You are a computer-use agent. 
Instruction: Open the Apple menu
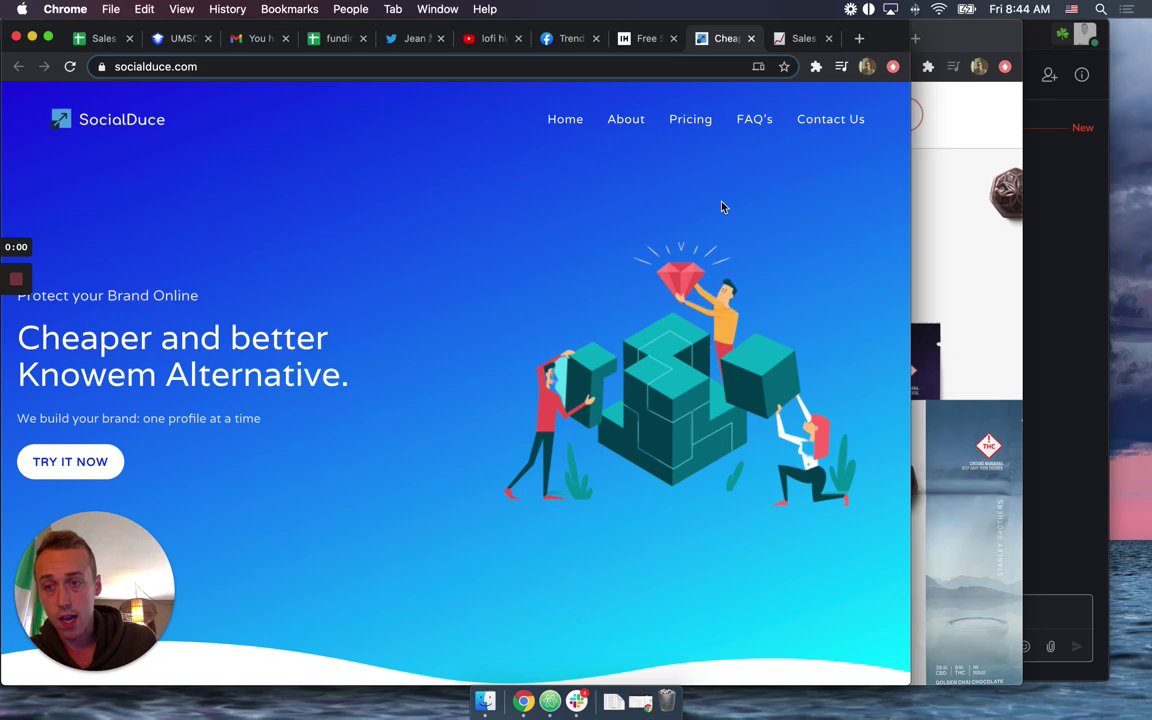pos(22,9)
